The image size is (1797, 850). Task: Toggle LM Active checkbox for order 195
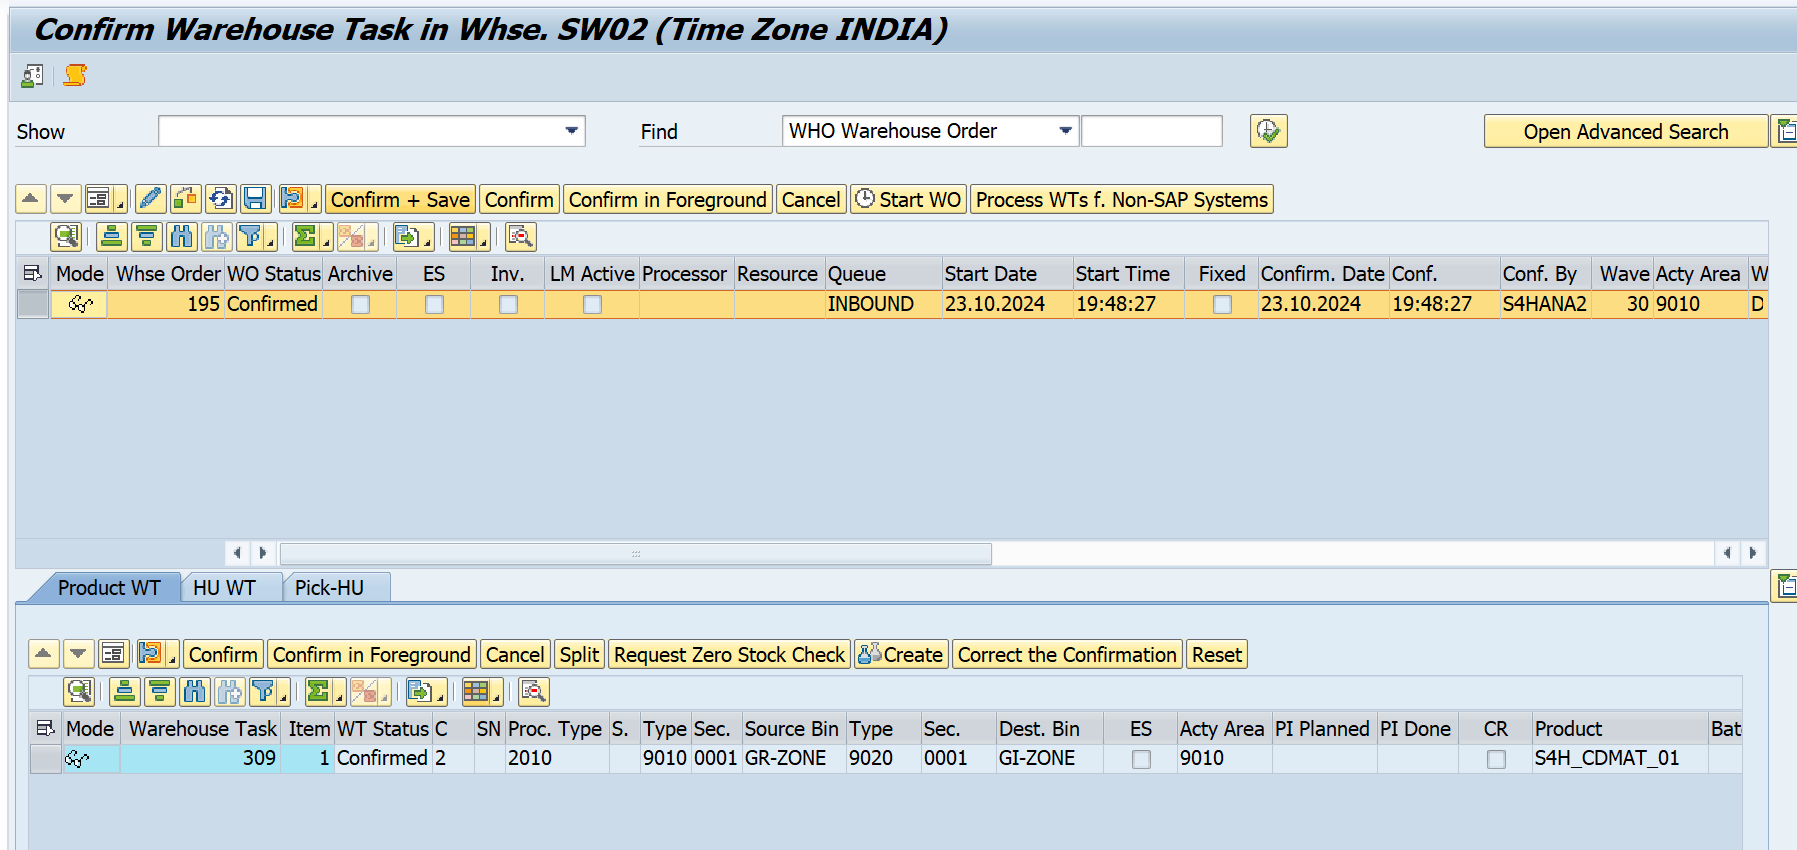[592, 304]
